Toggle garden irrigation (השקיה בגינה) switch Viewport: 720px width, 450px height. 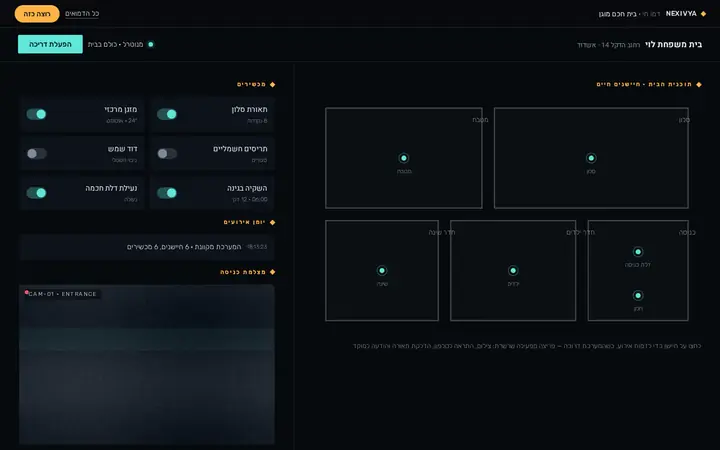pos(167,193)
